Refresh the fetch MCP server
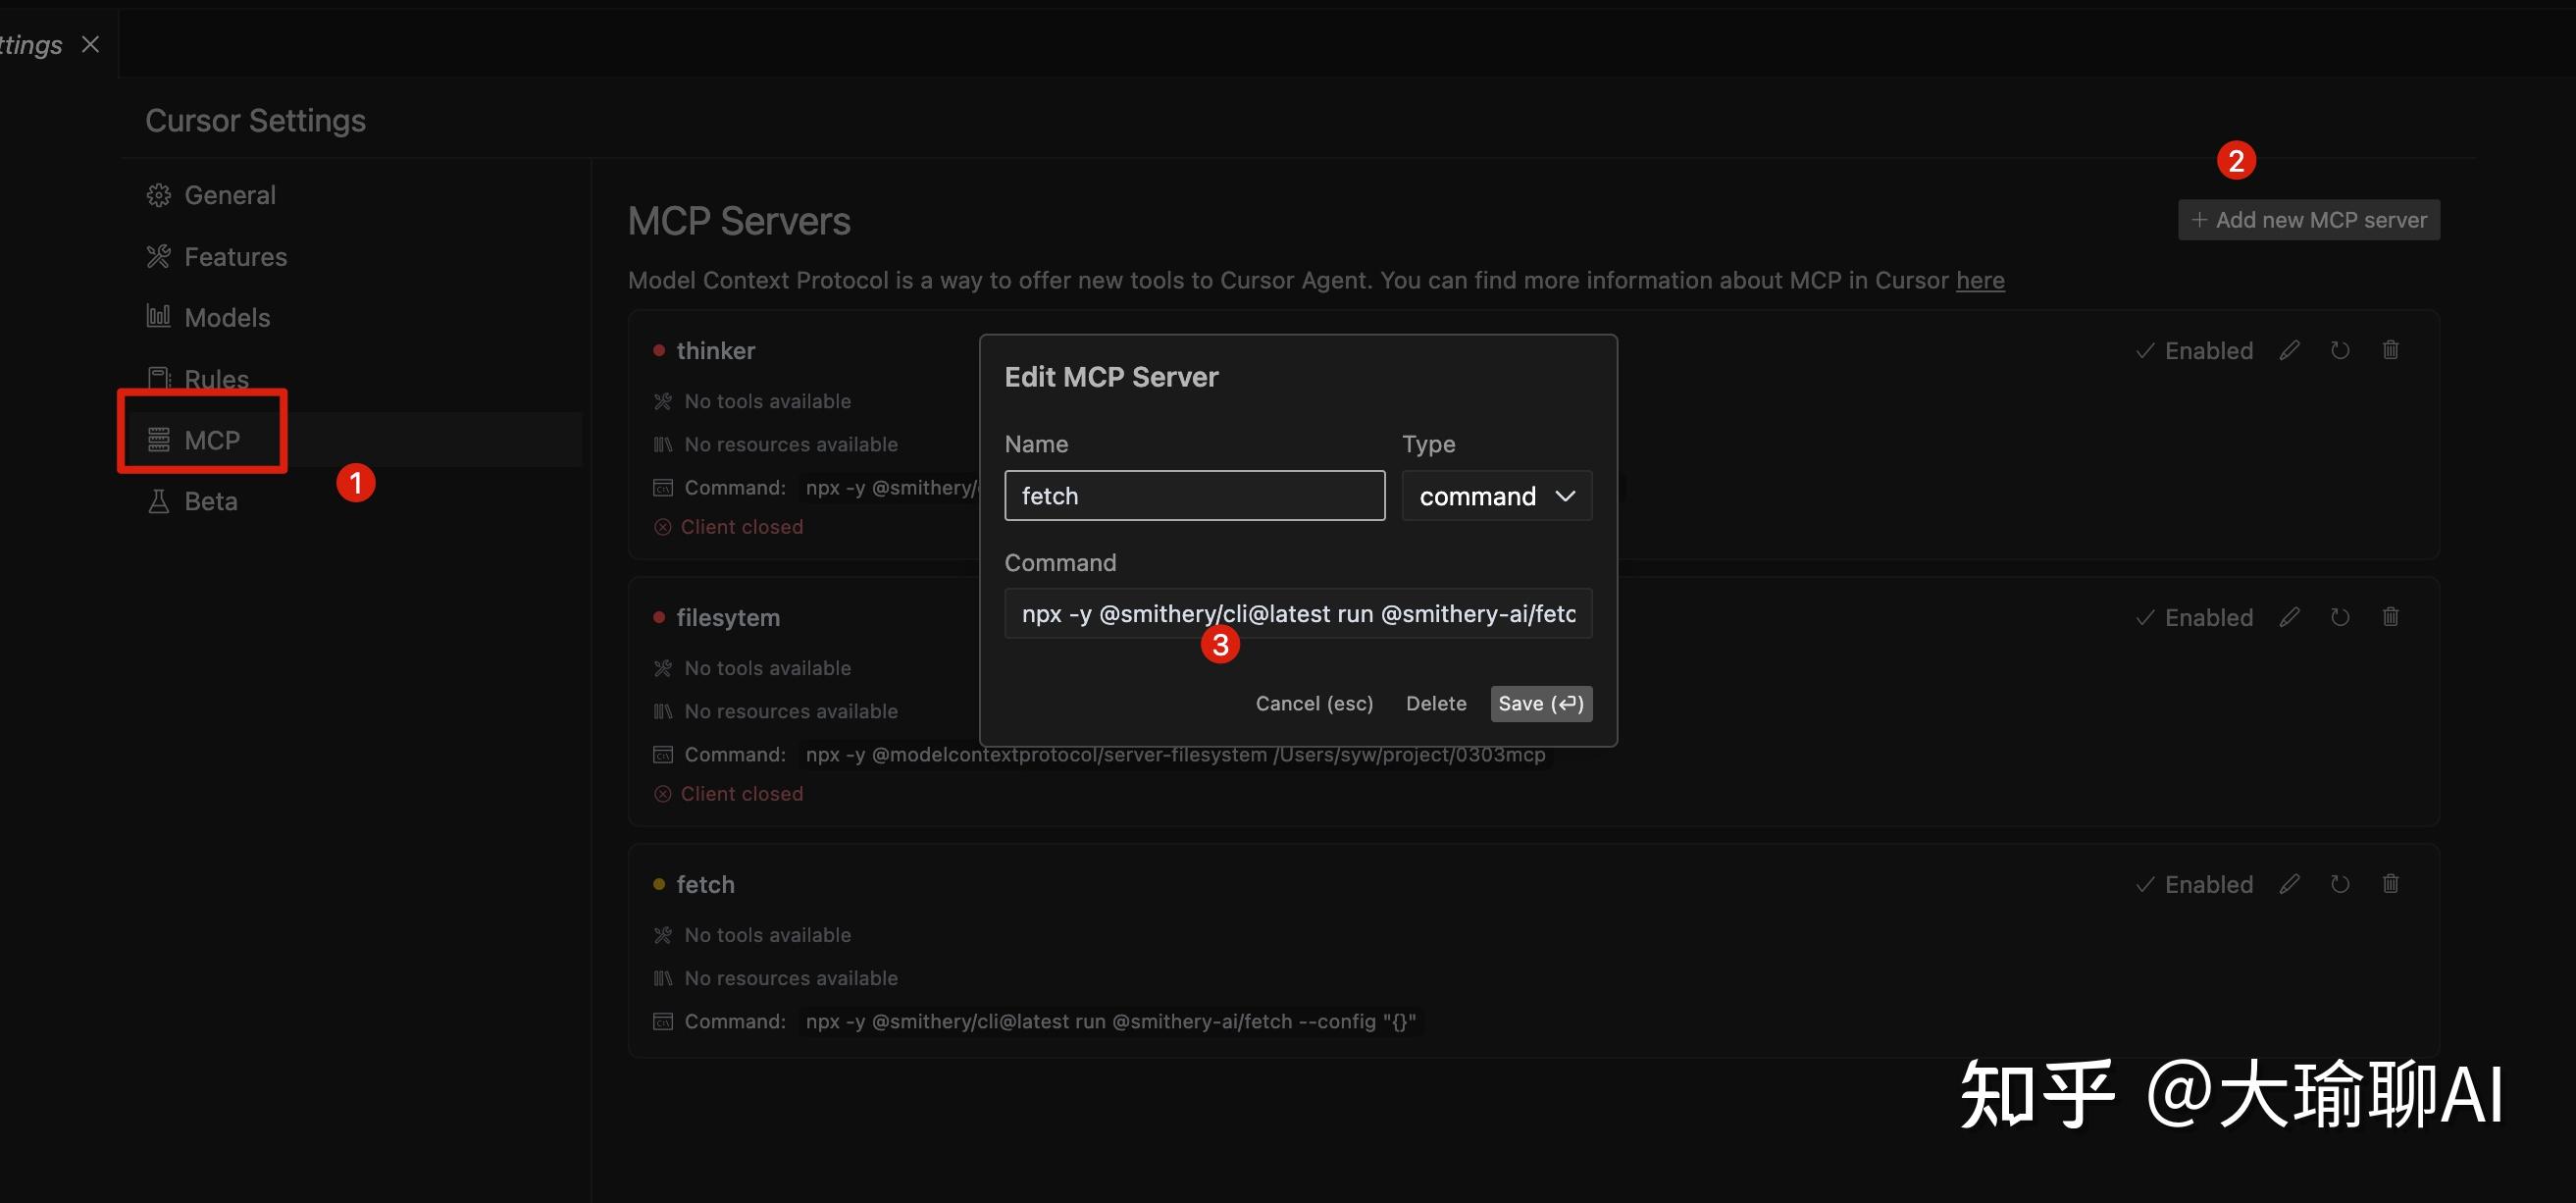The width and height of the screenshot is (2576, 1203). click(2339, 884)
